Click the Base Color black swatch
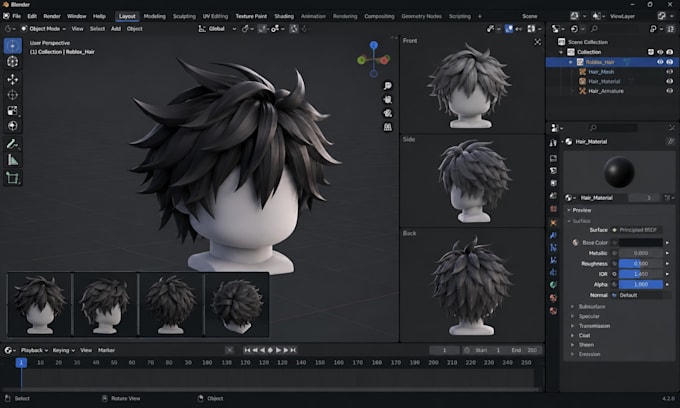Image resolution: width=680 pixels, height=408 pixels. pyautogui.click(x=641, y=243)
